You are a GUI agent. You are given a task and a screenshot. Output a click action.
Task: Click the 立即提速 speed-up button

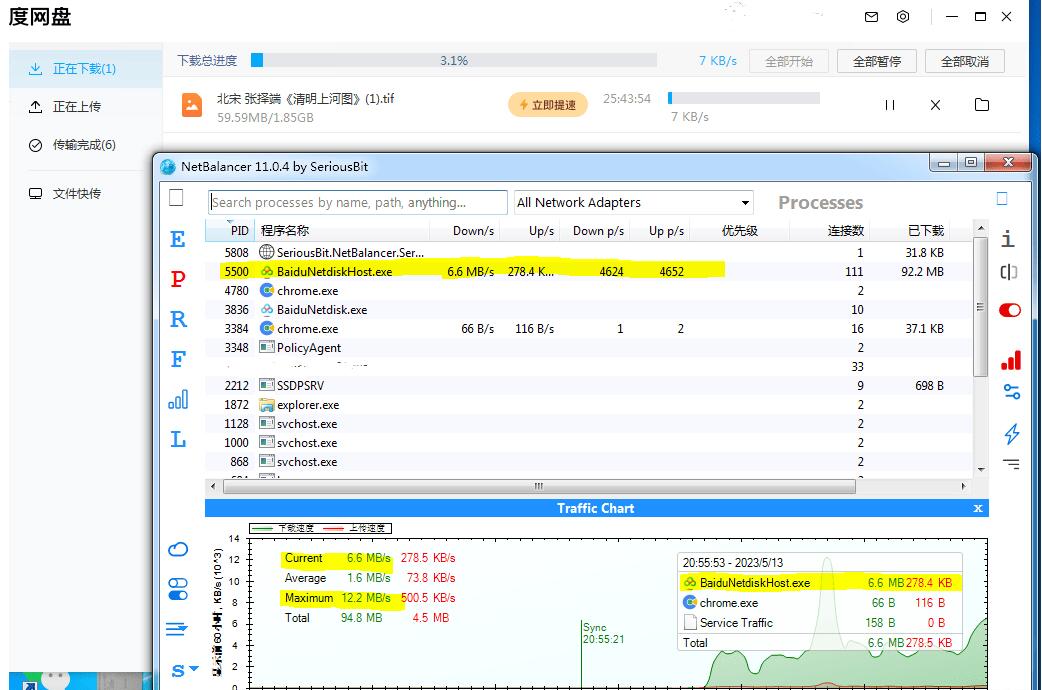(548, 105)
